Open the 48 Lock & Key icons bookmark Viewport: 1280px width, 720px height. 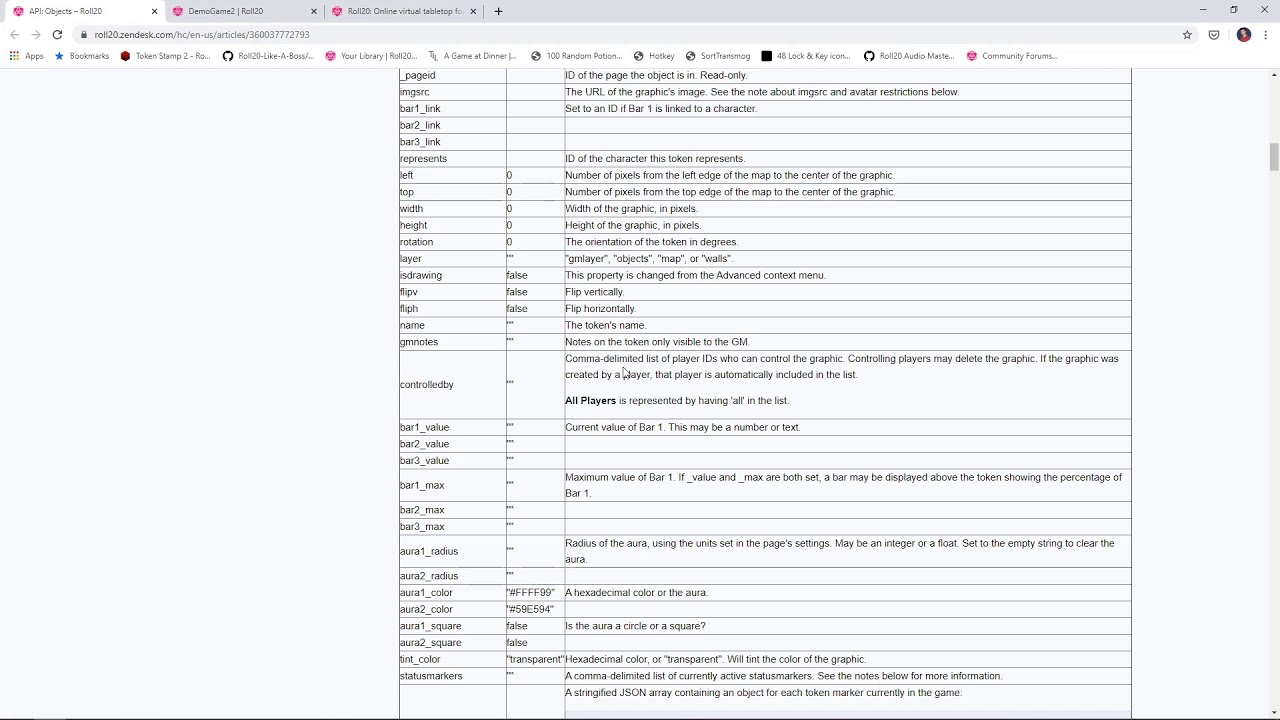(x=806, y=56)
